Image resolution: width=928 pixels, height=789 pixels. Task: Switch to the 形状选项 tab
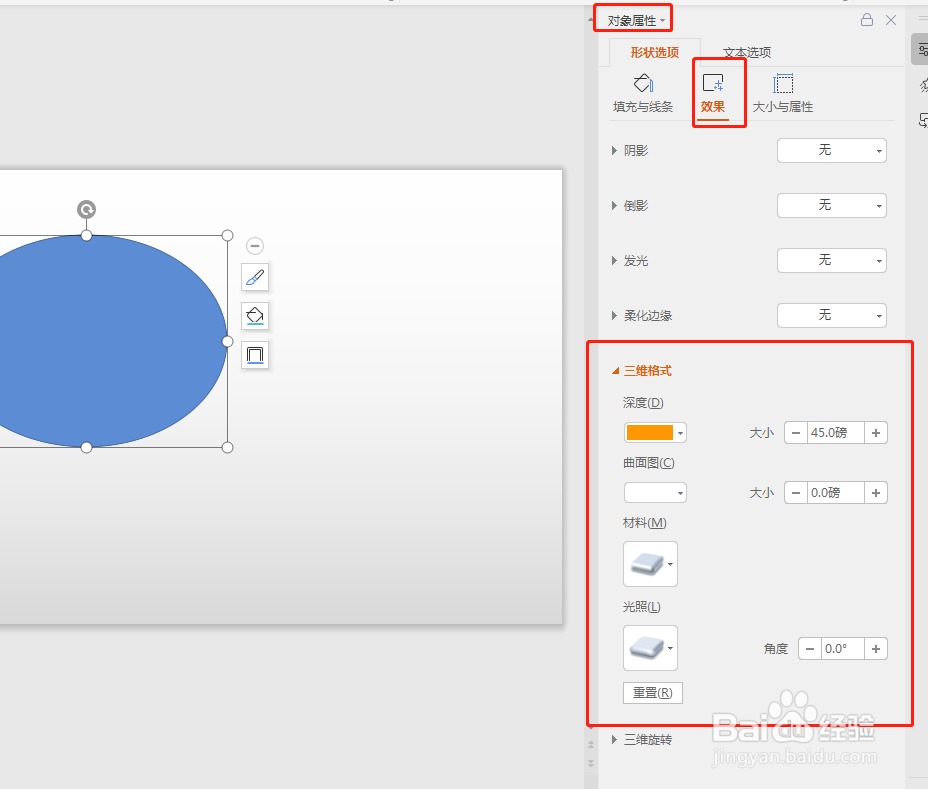pyautogui.click(x=654, y=52)
